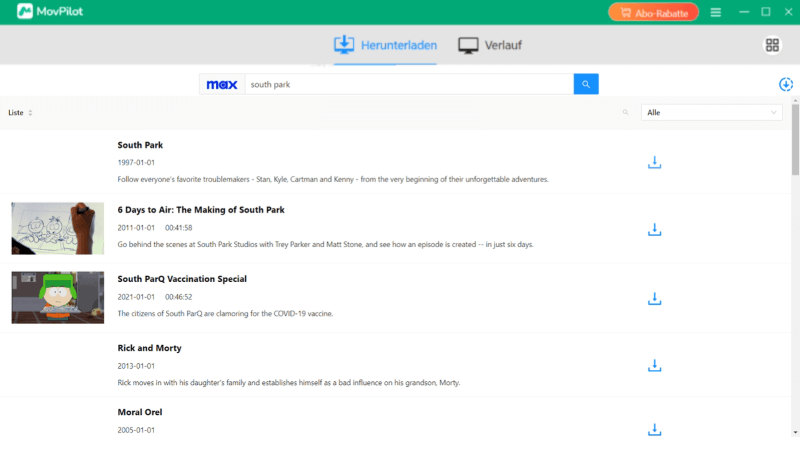Click the date 1997-01-01
Viewport: 800px width, 455px height.
(x=136, y=163)
